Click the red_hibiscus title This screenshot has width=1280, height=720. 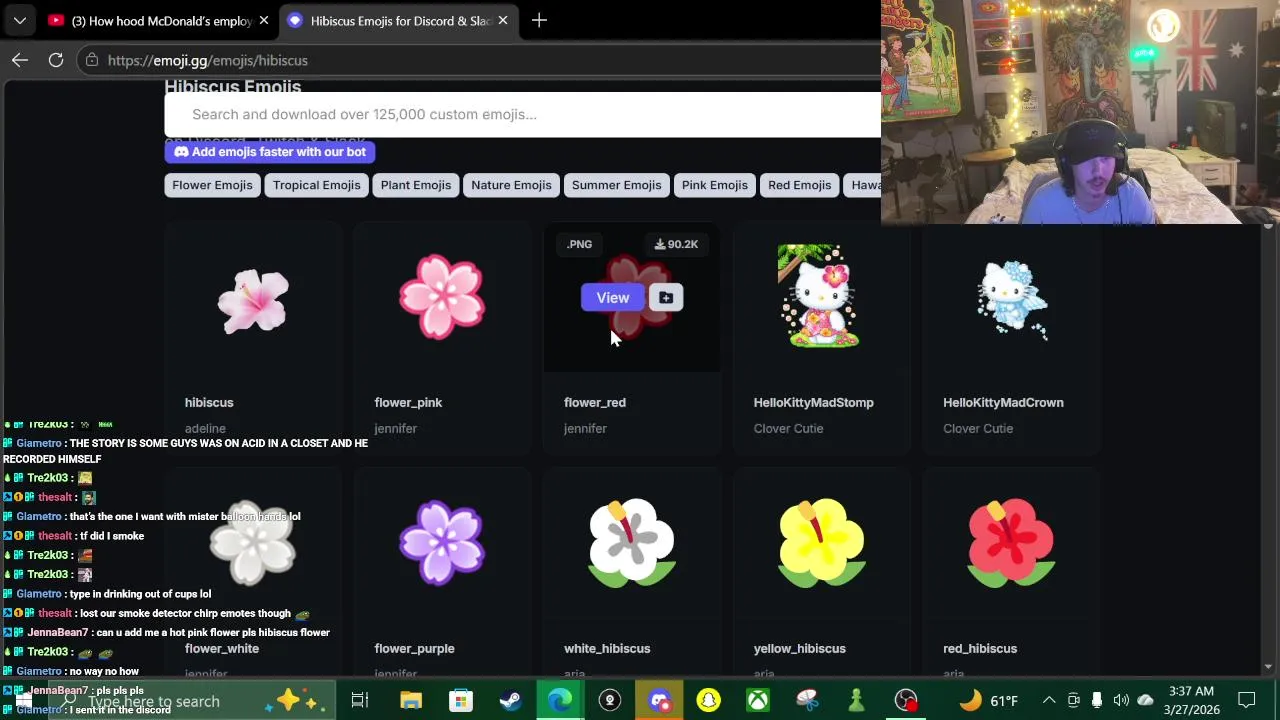pyautogui.click(x=980, y=648)
